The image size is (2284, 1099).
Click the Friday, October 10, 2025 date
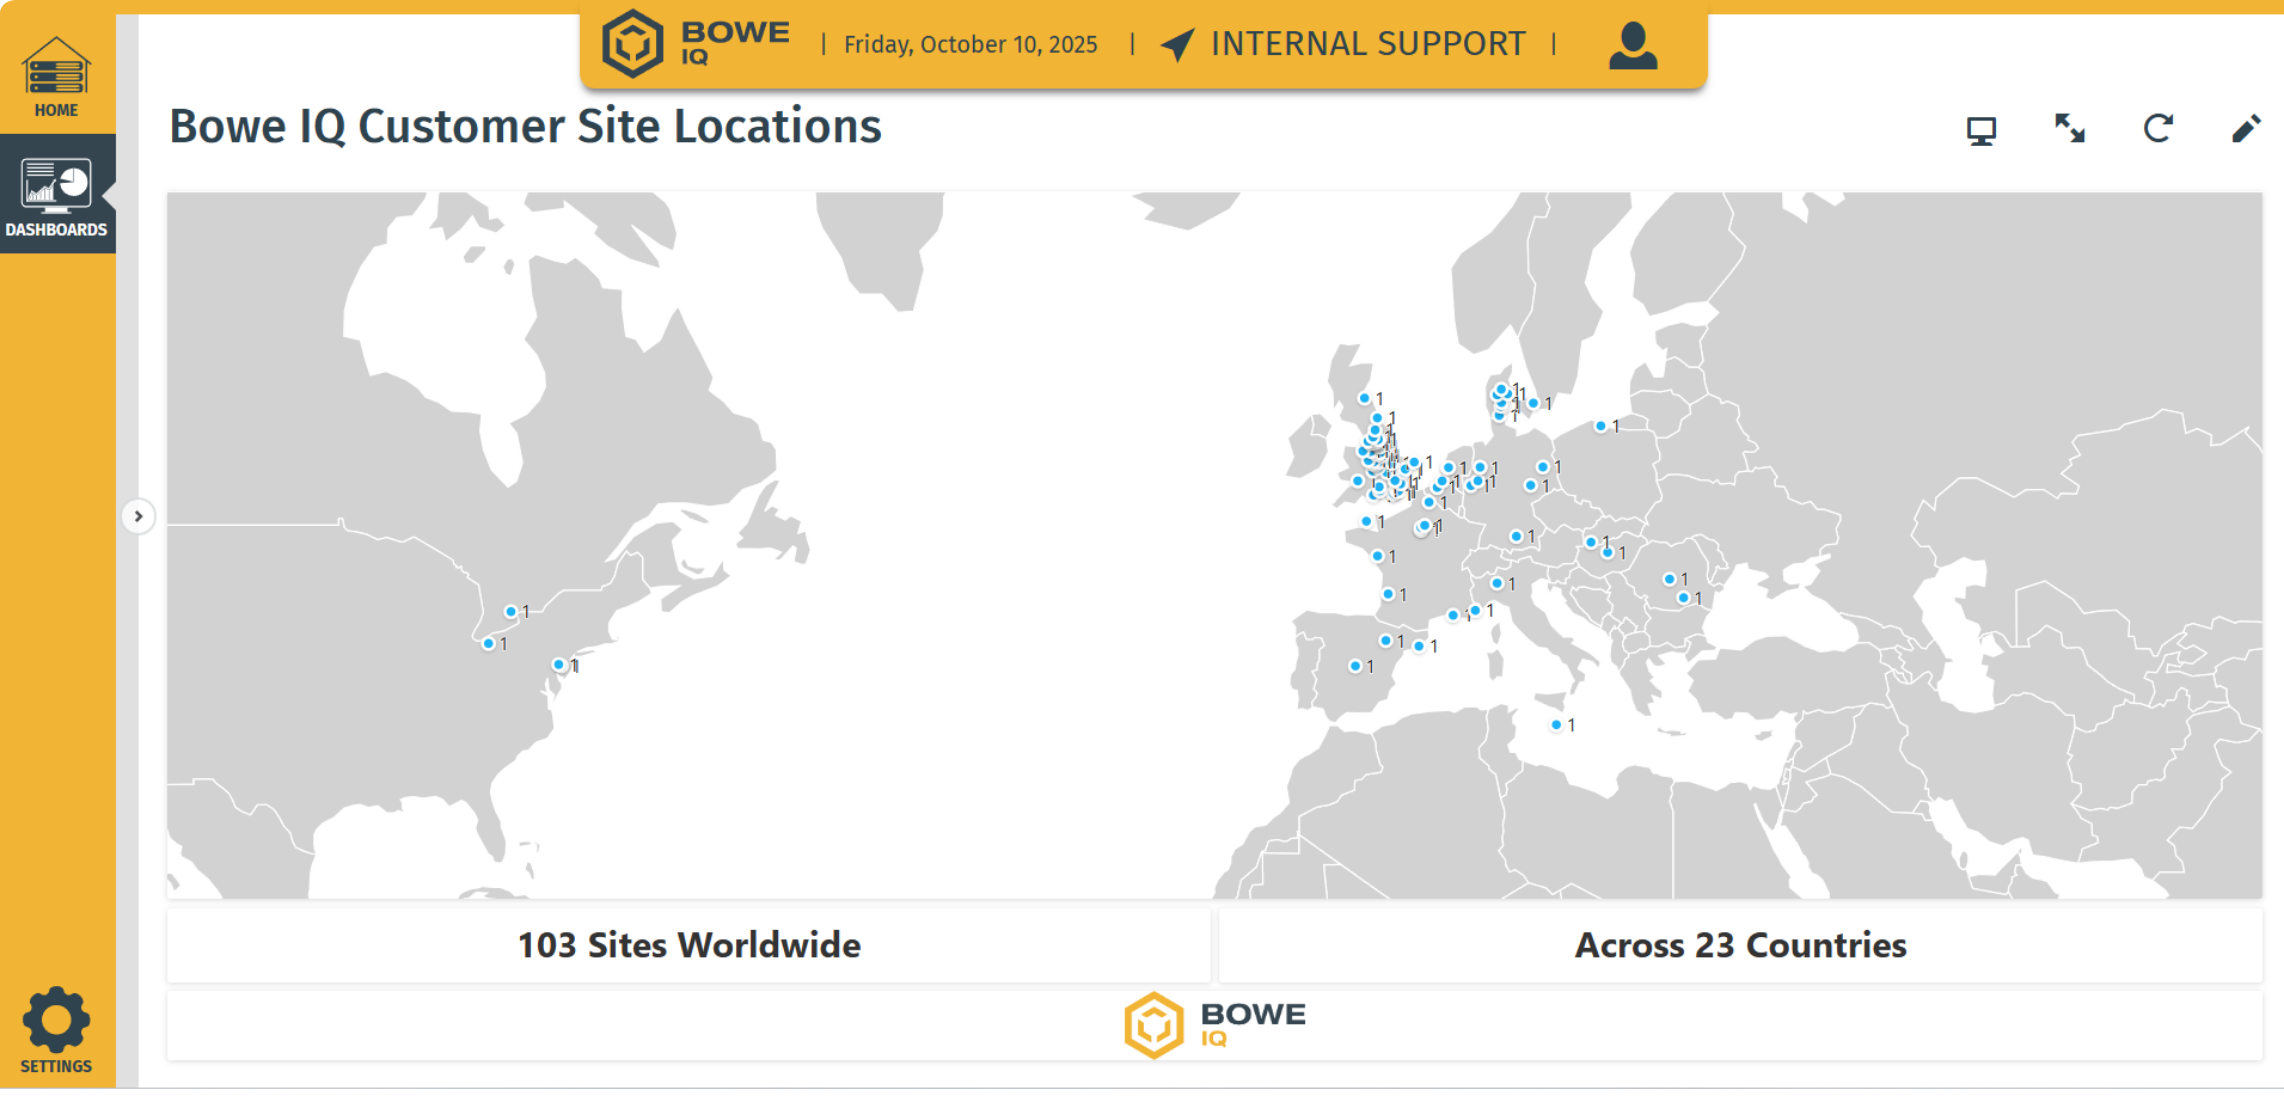coord(970,45)
